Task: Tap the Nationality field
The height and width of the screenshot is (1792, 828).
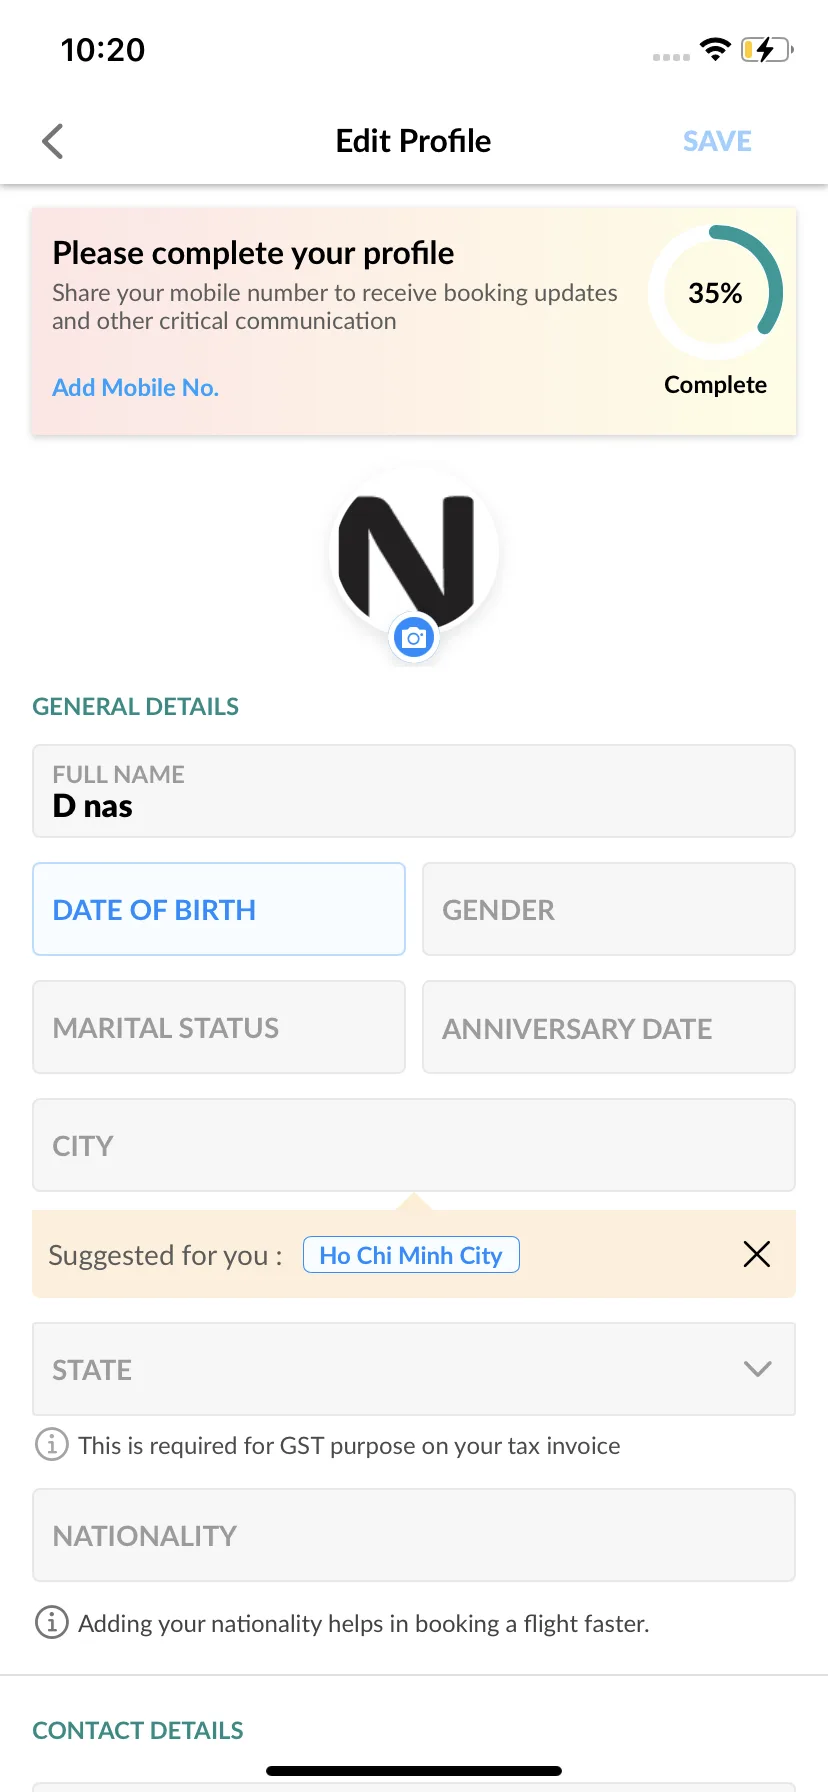Action: point(414,1535)
